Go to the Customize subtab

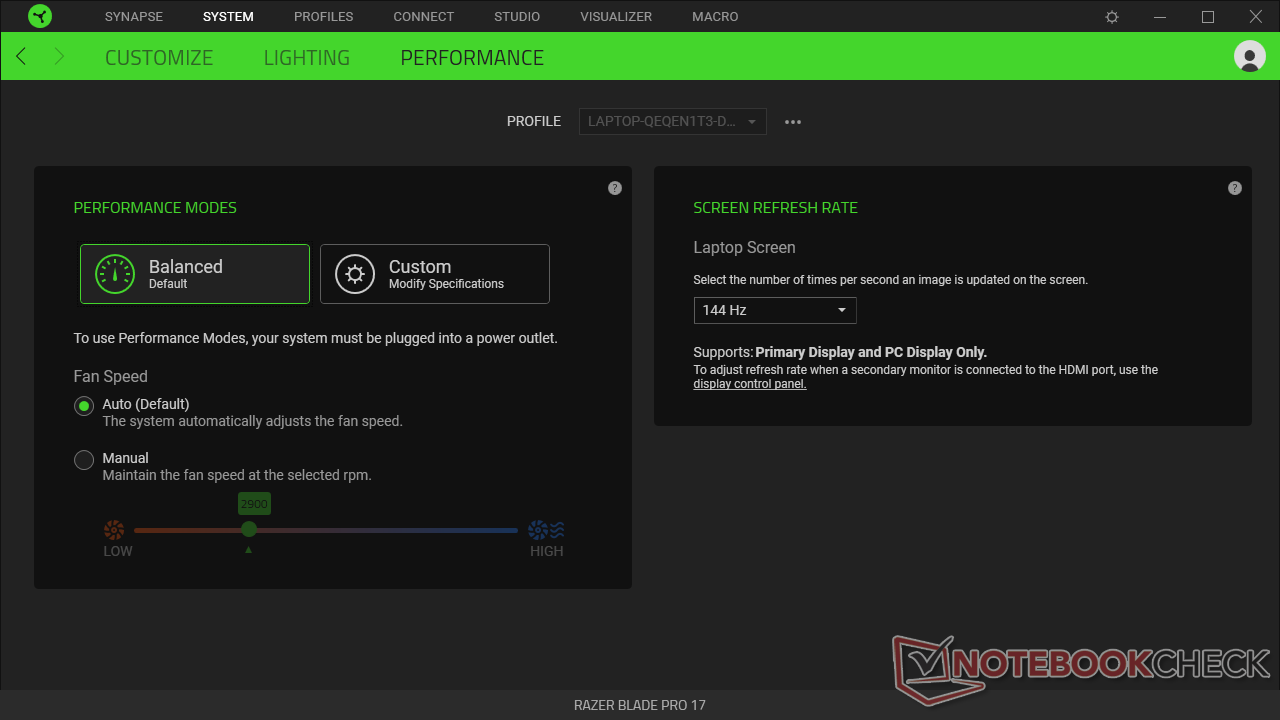pyautogui.click(x=159, y=58)
